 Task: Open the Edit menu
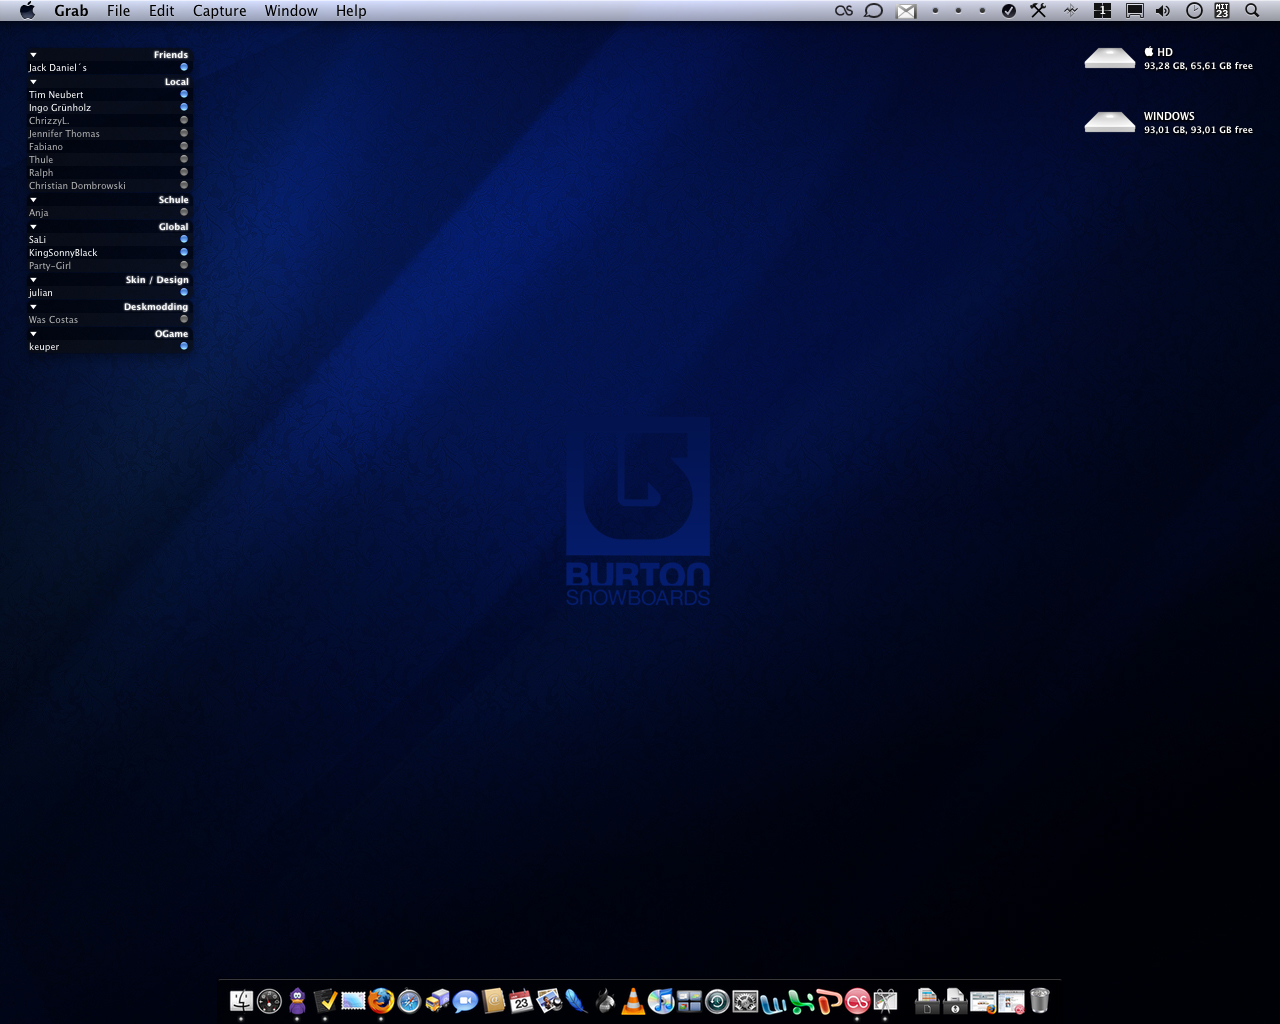coord(161,11)
